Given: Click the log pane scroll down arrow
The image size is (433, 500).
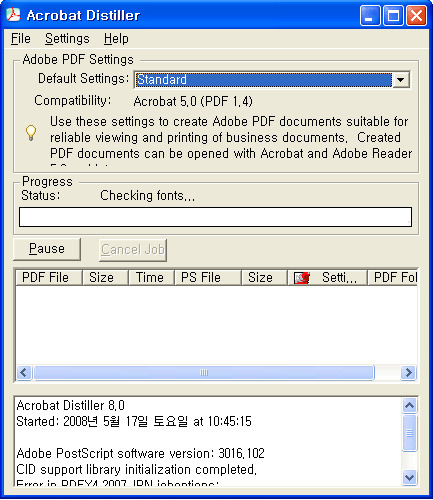Looking at the screenshot, I should [409, 477].
